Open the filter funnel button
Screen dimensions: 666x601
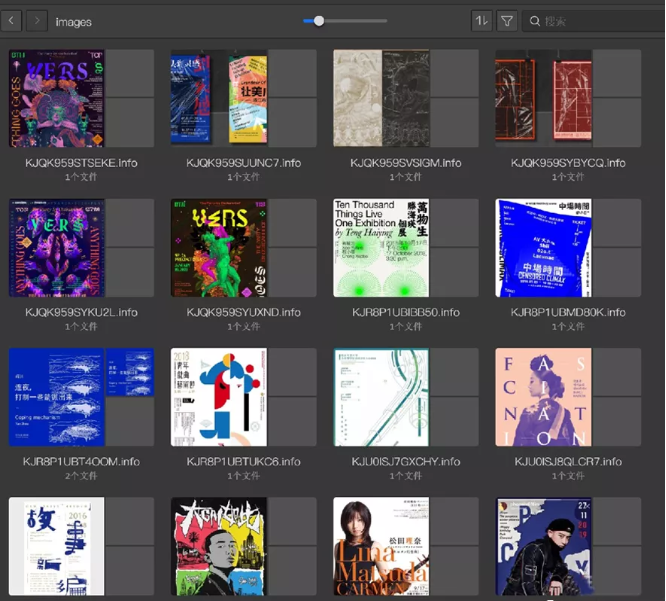coord(507,20)
